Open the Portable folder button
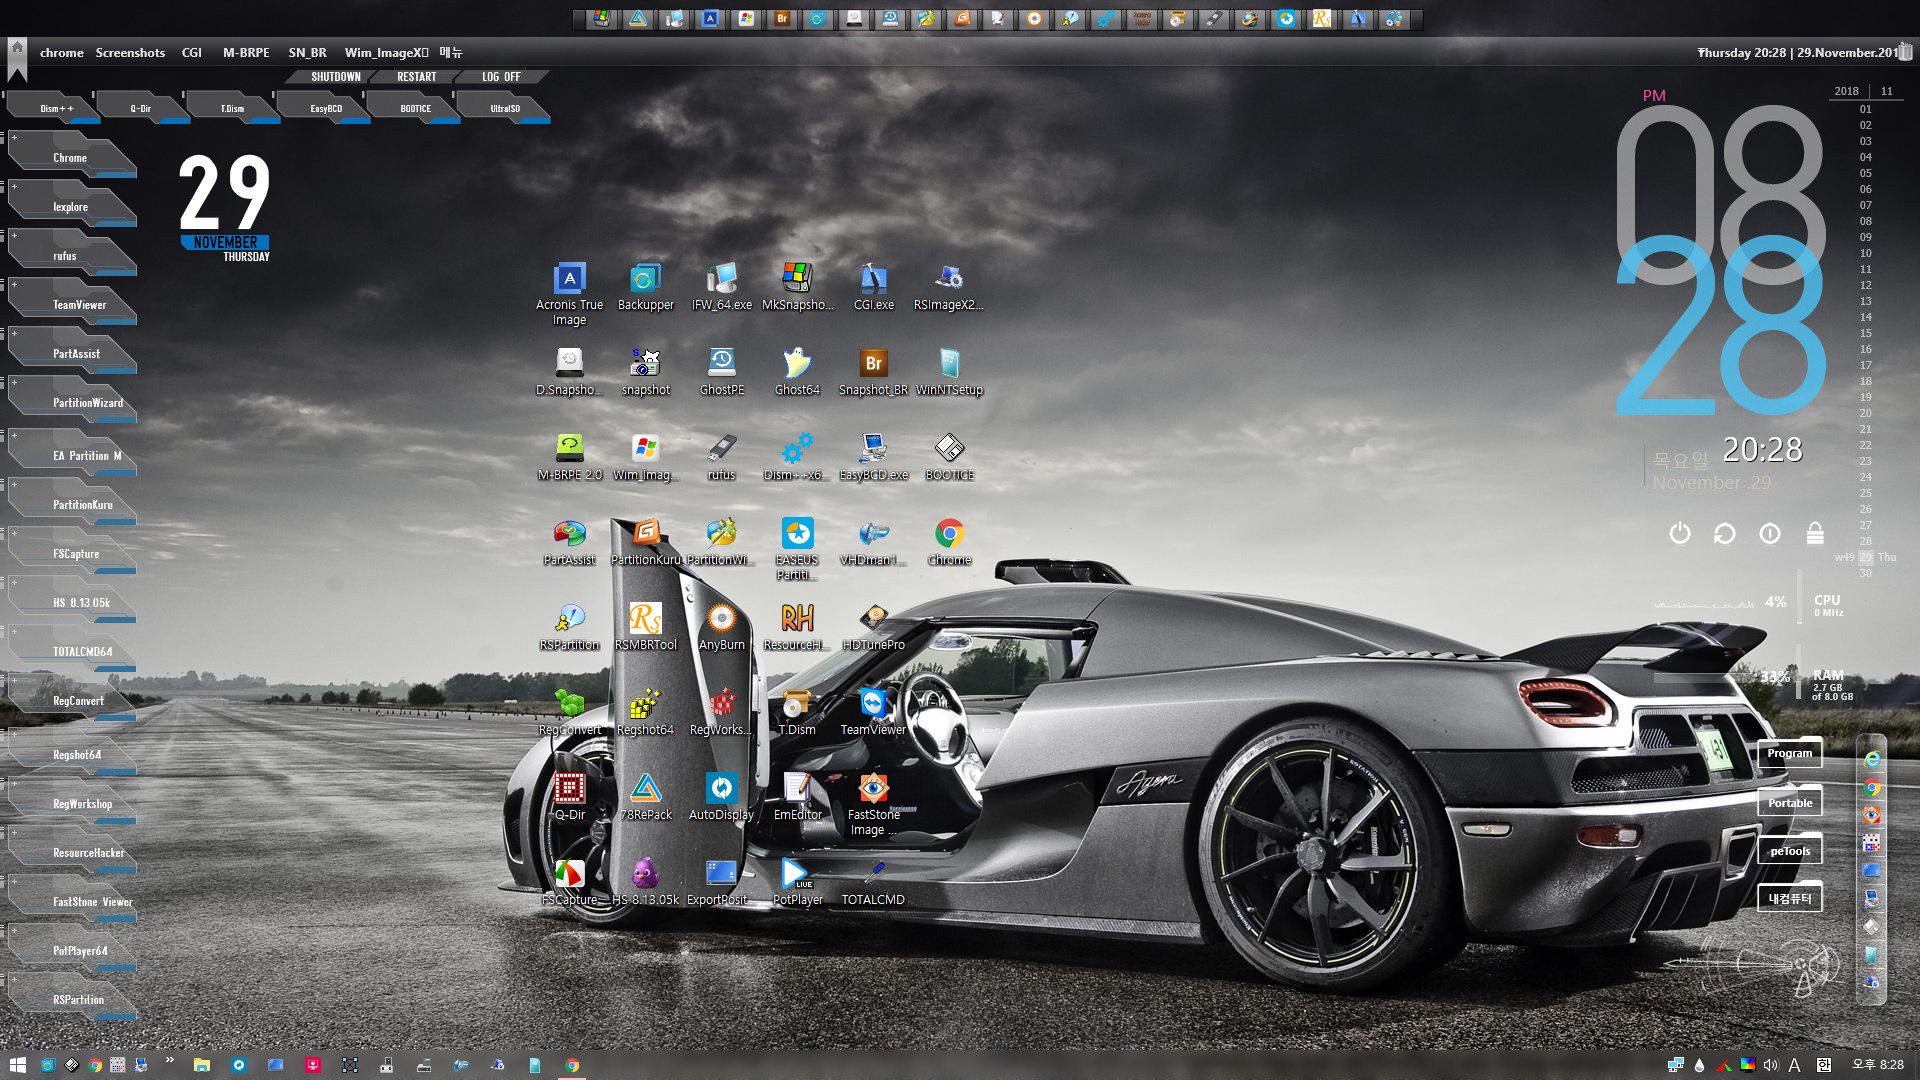Image resolution: width=1920 pixels, height=1080 pixels. pos(1789,802)
